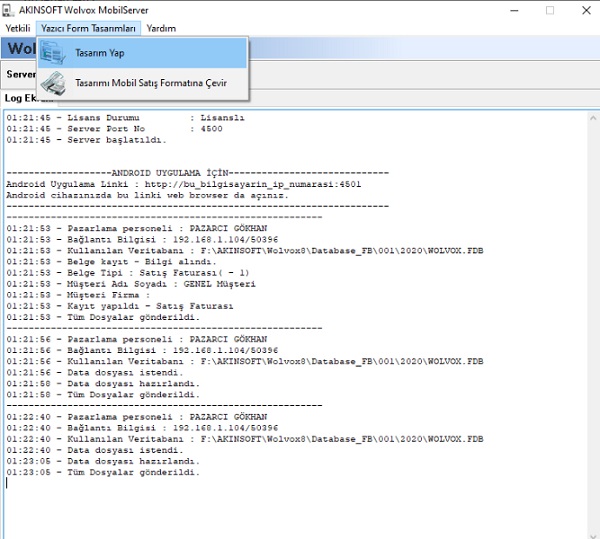
Task: Close the Yazıcı Form Tasarımları menu
Action: coord(88,28)
